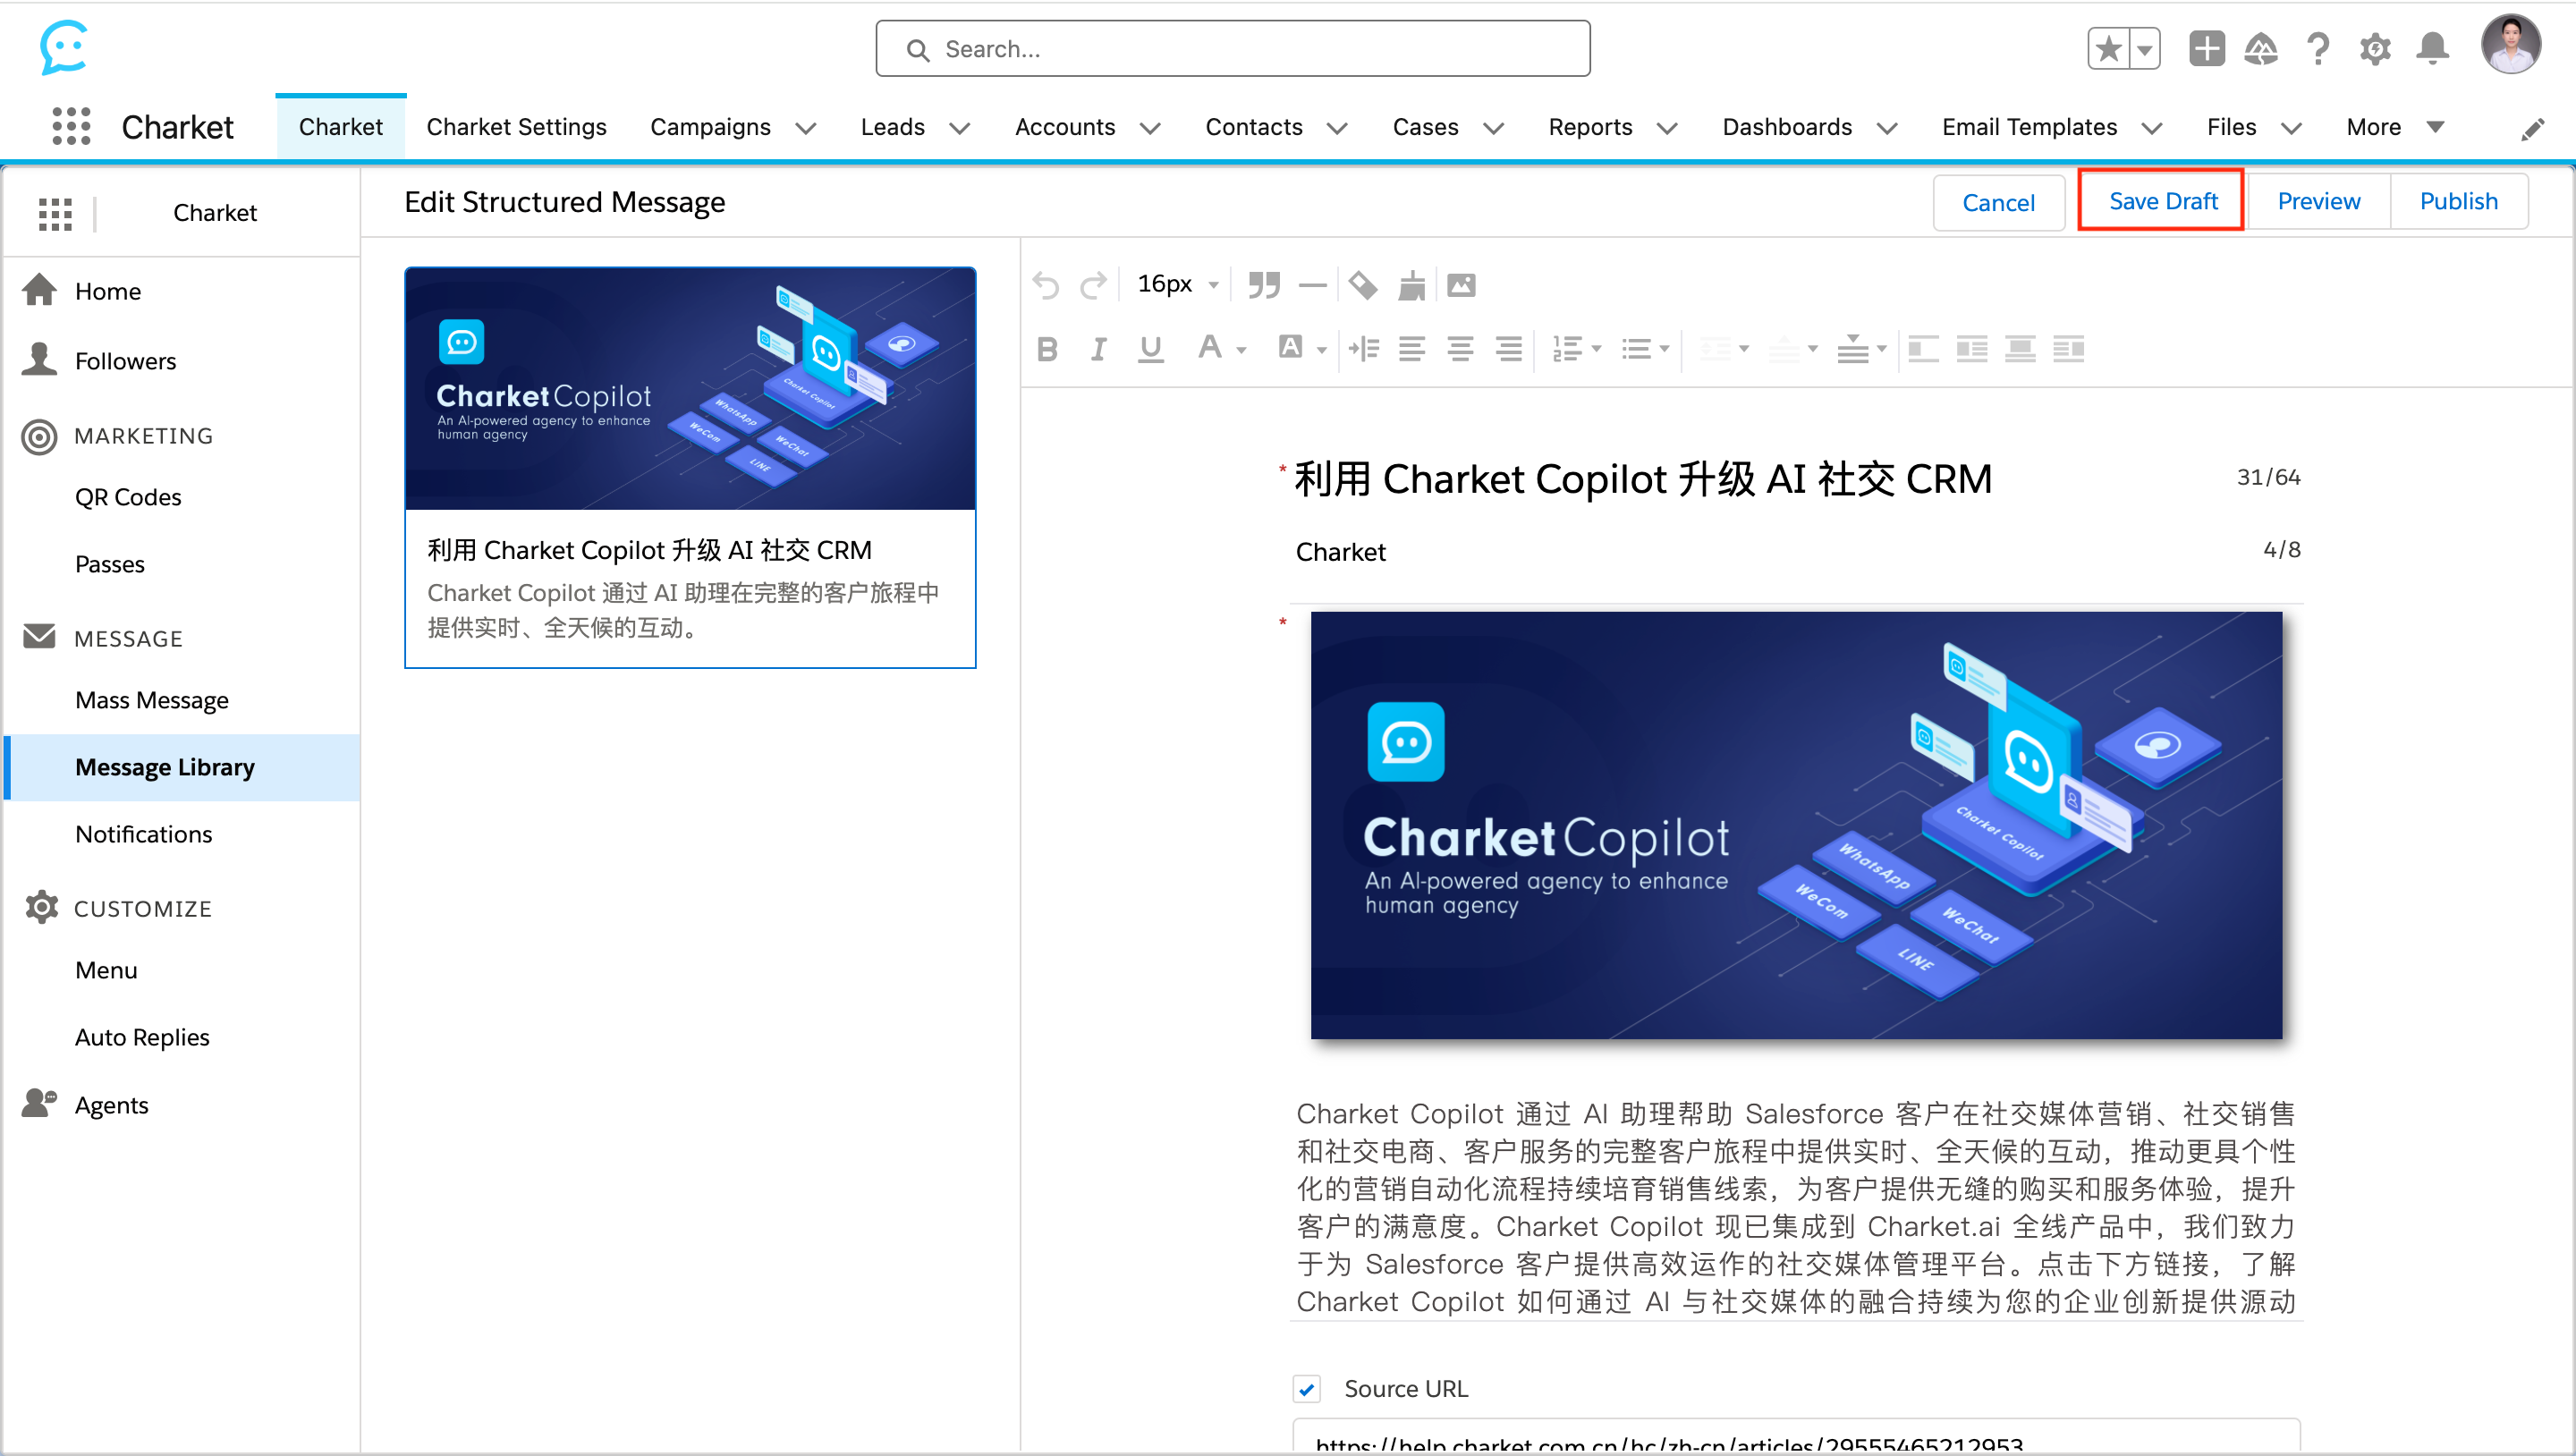
Task: Open the favorites list dropdown arrow
Action: click(x=2145, y=48)
